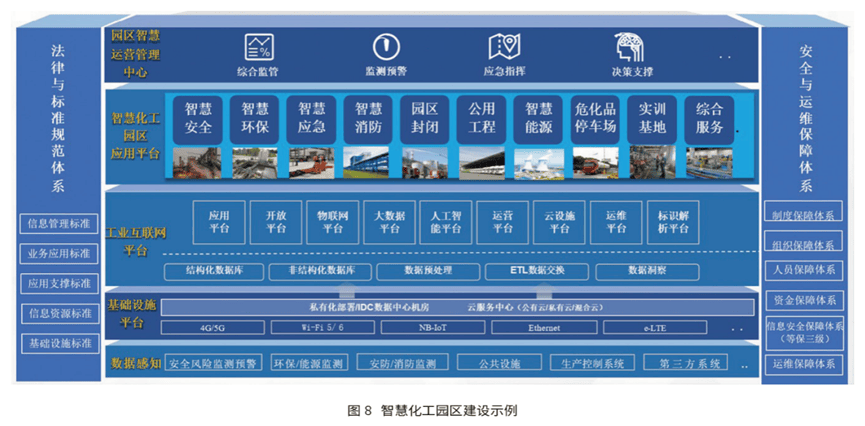This screenshot has height=426, width=865.
Task: Click the 危化品停车场 tile
Action: 595,118
